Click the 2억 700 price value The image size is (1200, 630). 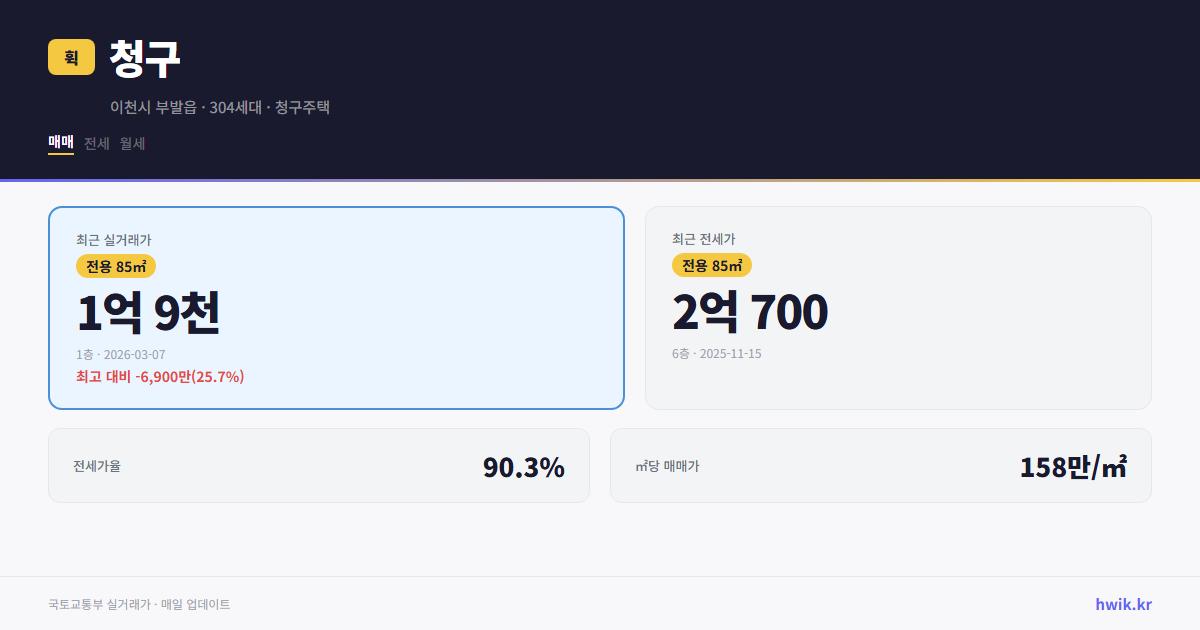point(751,311)
